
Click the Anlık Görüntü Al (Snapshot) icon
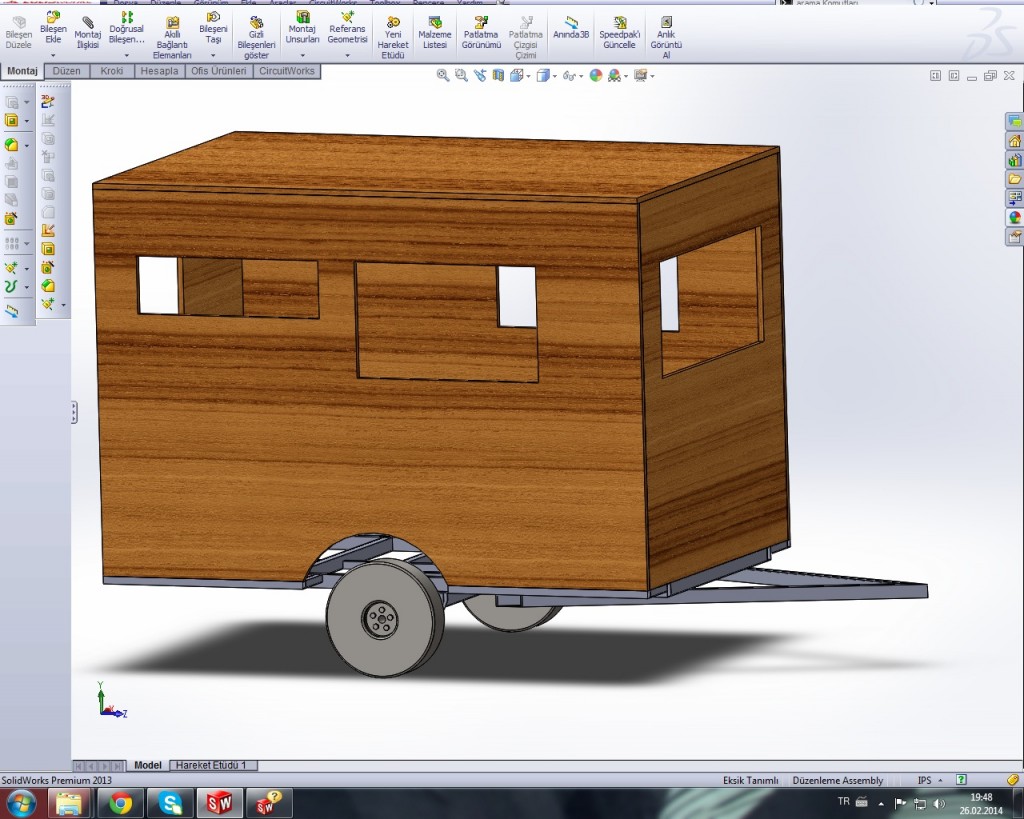click(666, 23)
